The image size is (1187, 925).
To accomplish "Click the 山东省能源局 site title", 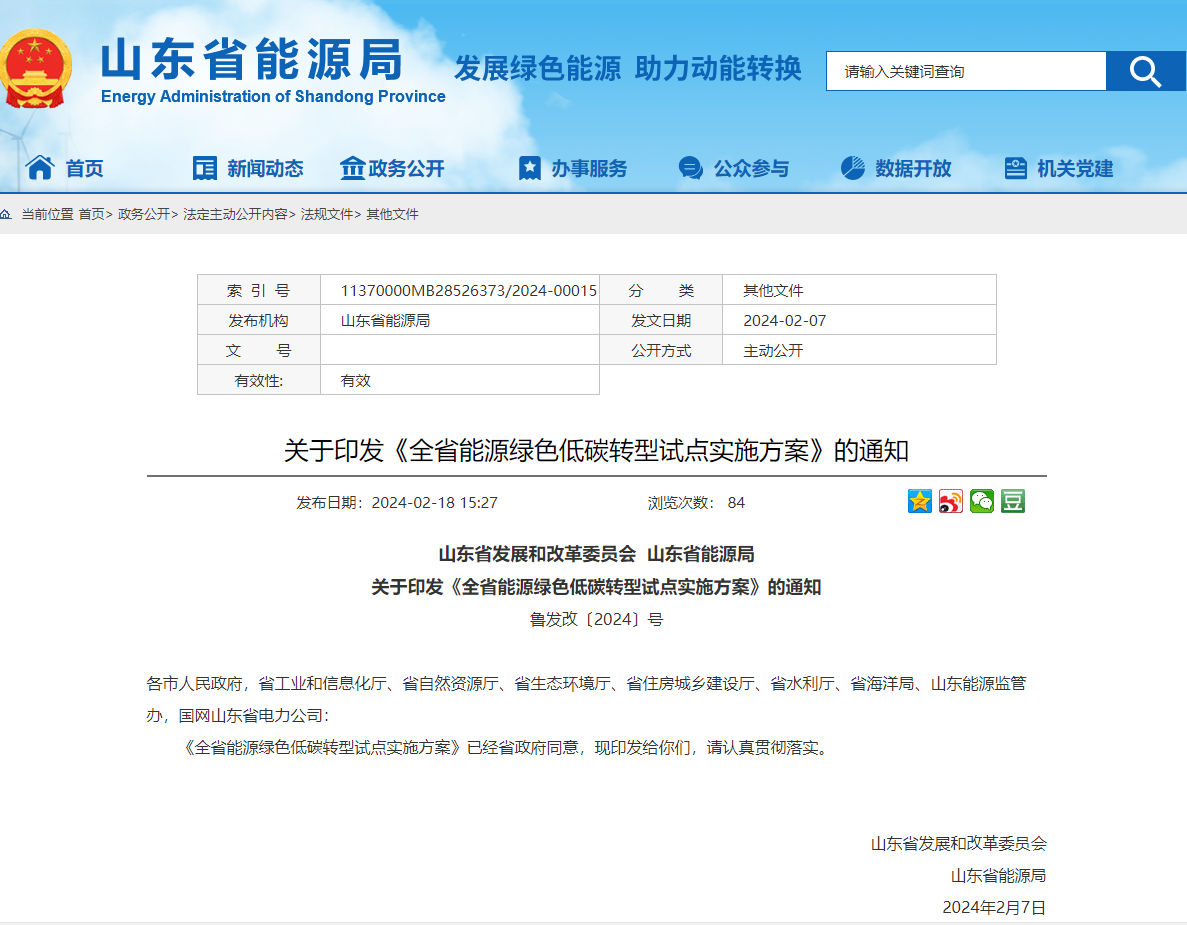I will click(x=252, y=60).
